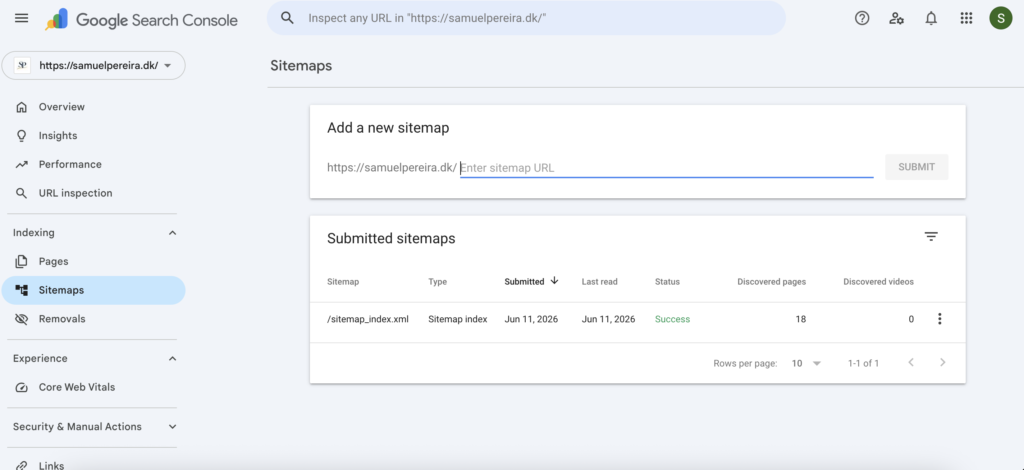Click the Discovered videos column header
This screenshot has height=470, width=1024.
pos(878,281)
